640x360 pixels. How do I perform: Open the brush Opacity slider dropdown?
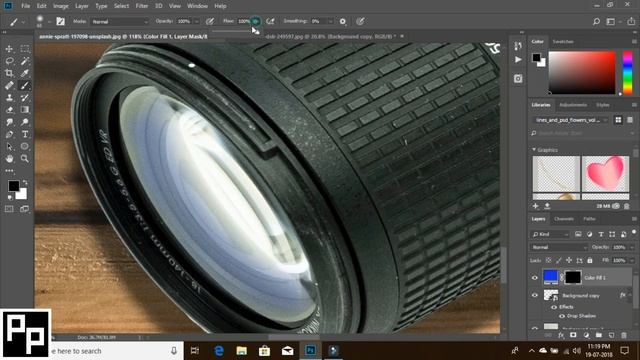[x=196, y=21]
